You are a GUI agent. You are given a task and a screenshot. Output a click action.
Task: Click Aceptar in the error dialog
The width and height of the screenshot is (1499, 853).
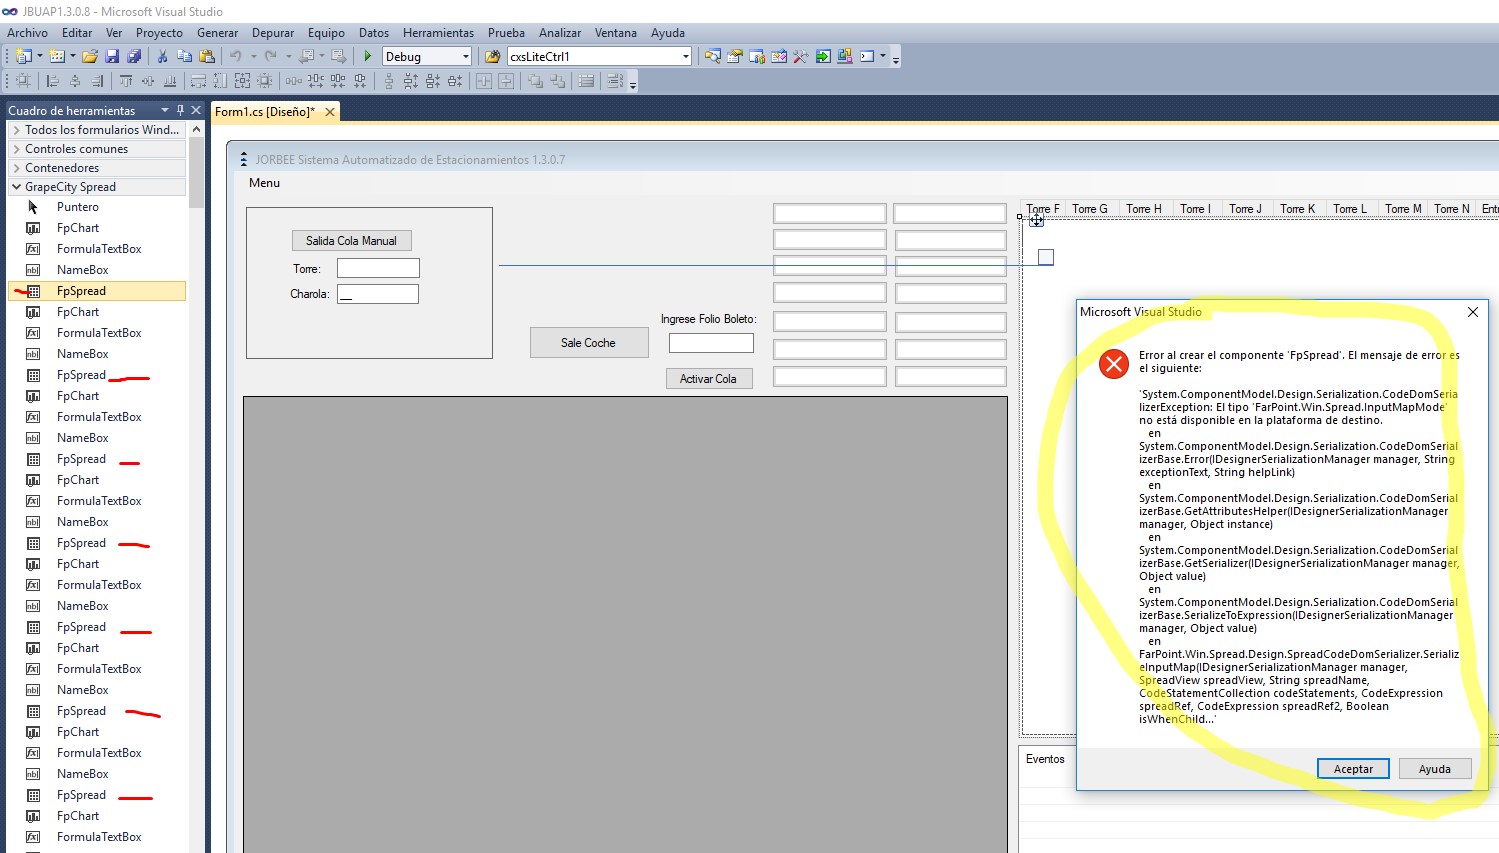(x=1353, y=769)
